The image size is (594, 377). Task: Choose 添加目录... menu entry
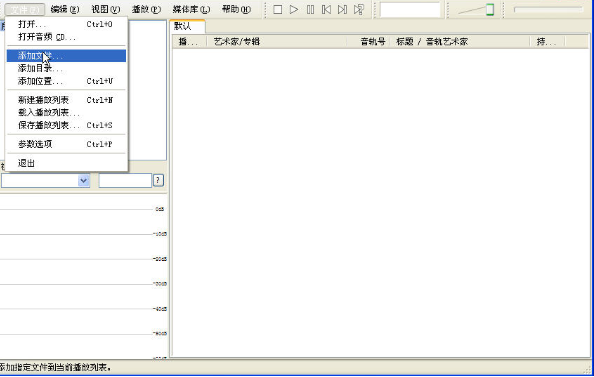[x=66, y=69]
